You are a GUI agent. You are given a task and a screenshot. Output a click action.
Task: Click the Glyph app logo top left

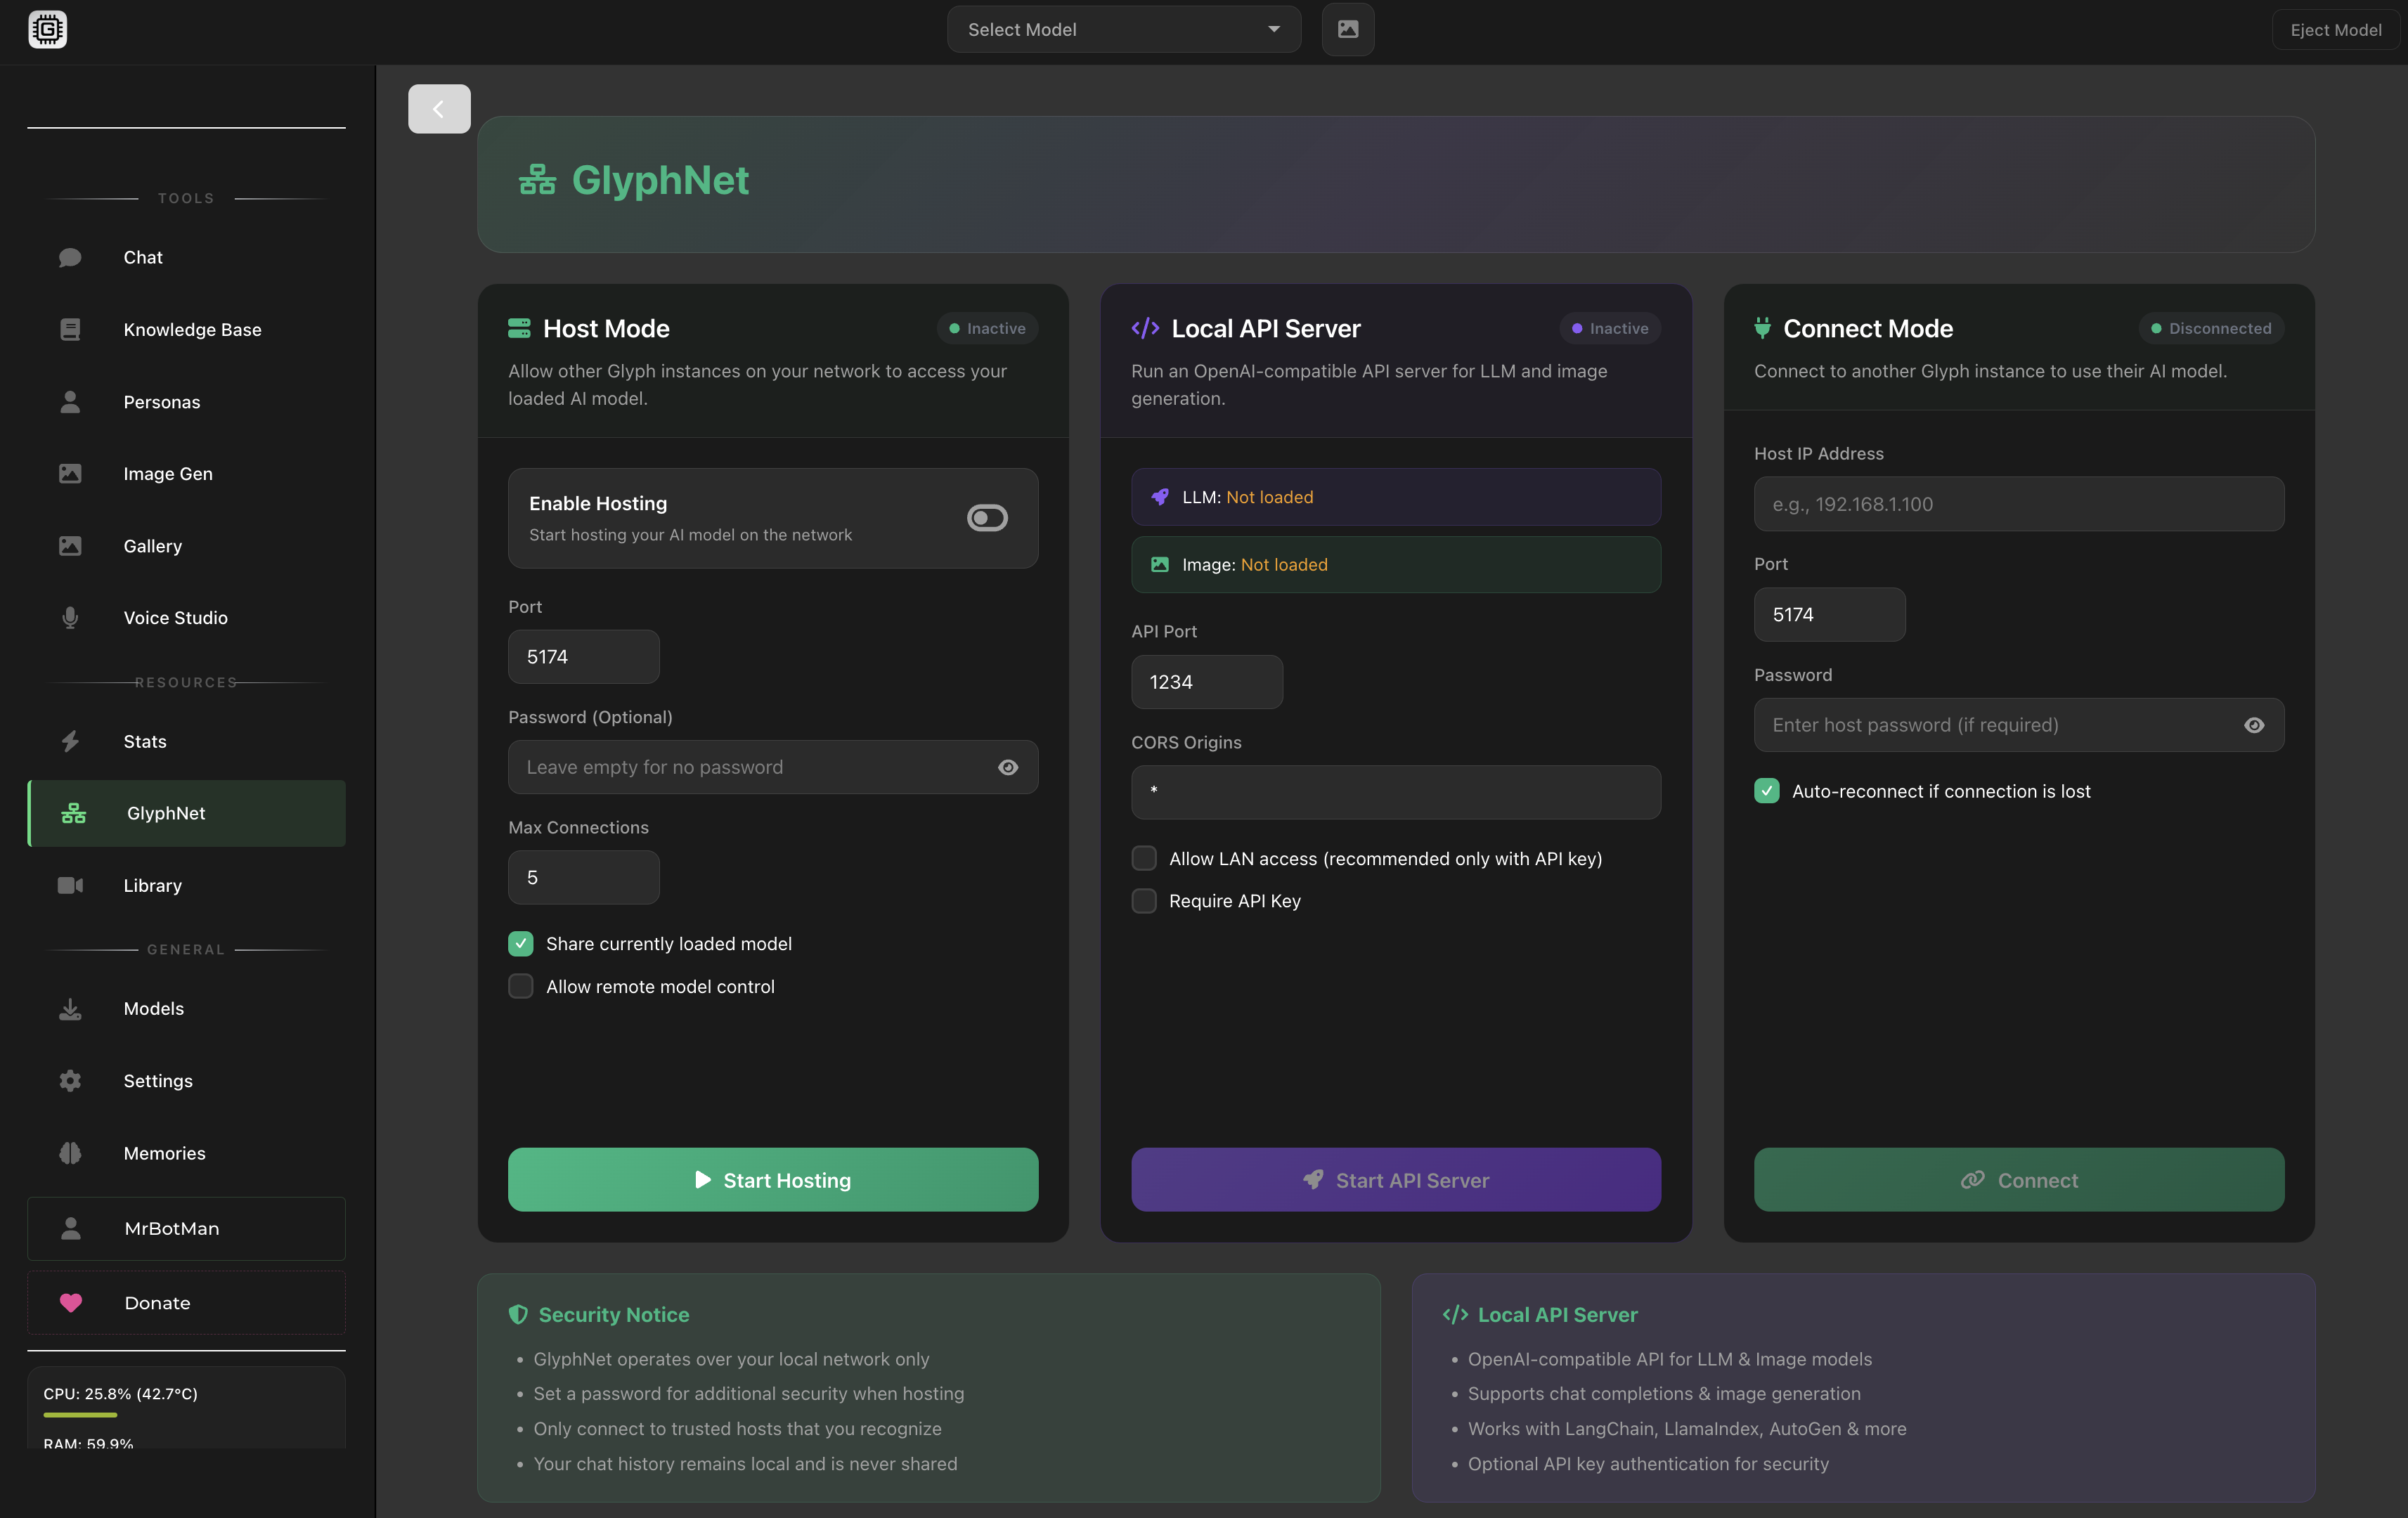click(47, 29)
